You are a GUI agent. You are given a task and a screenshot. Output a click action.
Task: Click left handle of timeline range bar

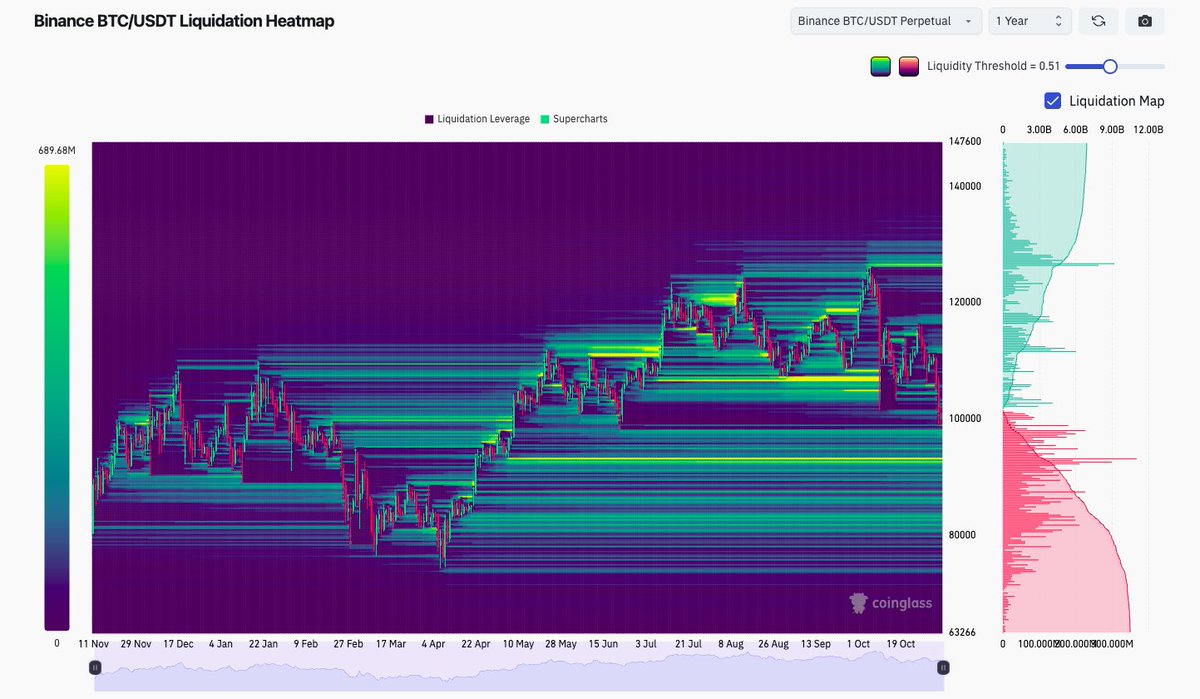95,667
